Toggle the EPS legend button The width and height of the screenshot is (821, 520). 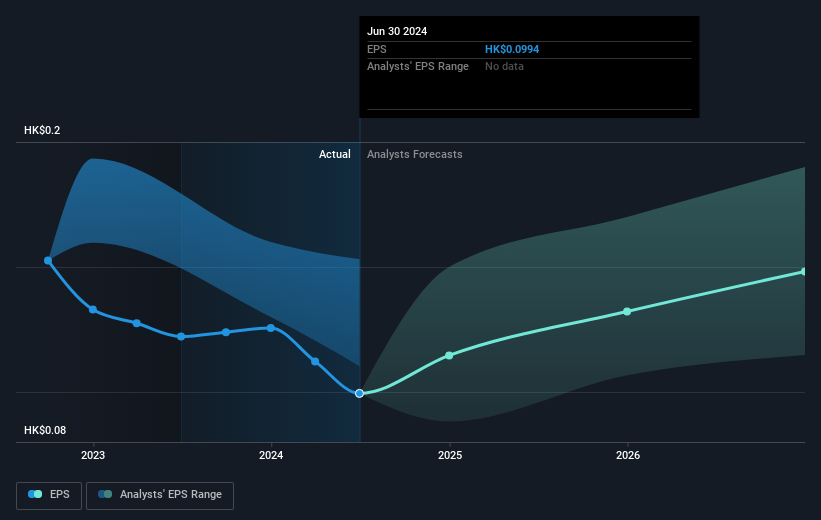click(x=49, y=495)
